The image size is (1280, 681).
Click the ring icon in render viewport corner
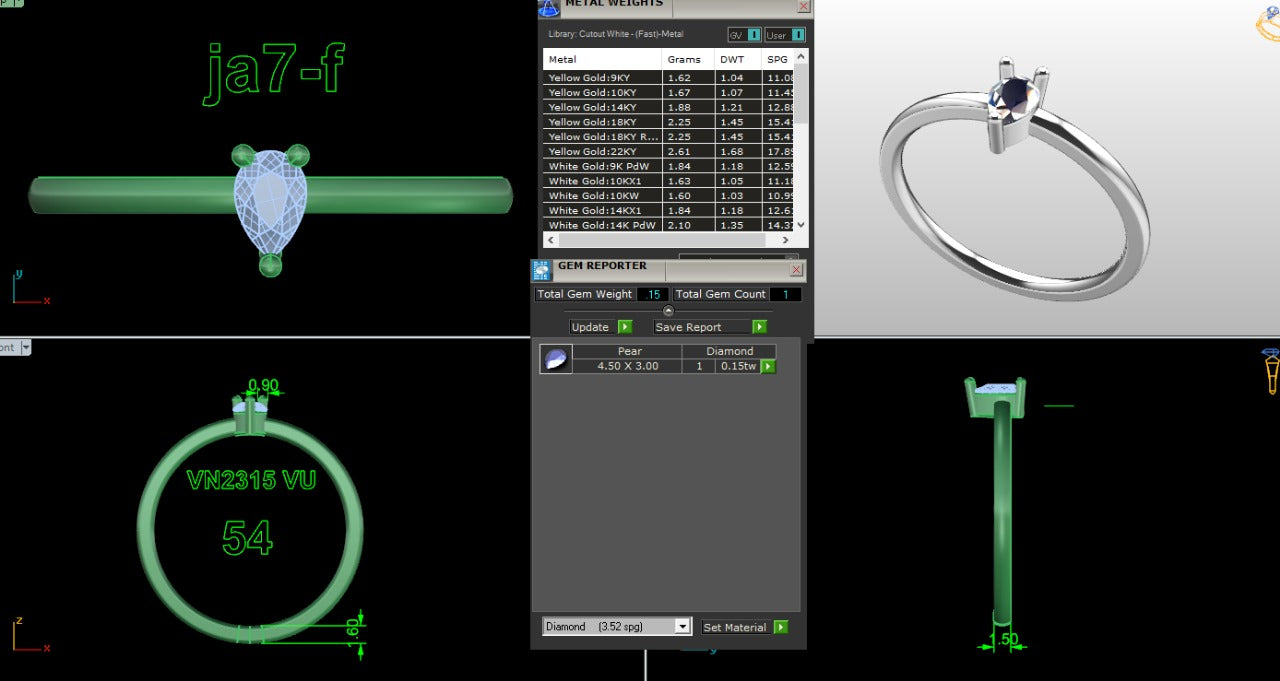point(1268,25)
